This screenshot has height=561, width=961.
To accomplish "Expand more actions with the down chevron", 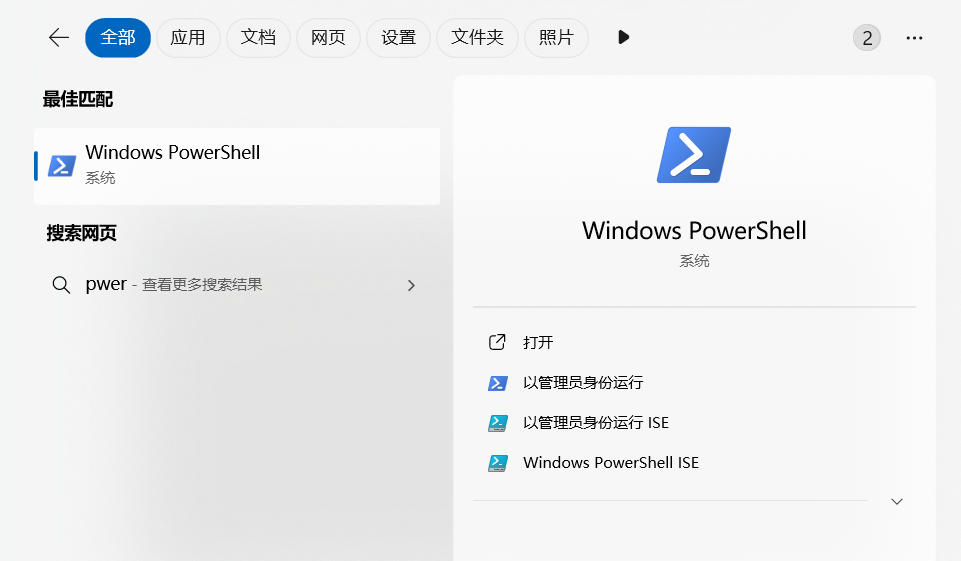I will (896, 501).
